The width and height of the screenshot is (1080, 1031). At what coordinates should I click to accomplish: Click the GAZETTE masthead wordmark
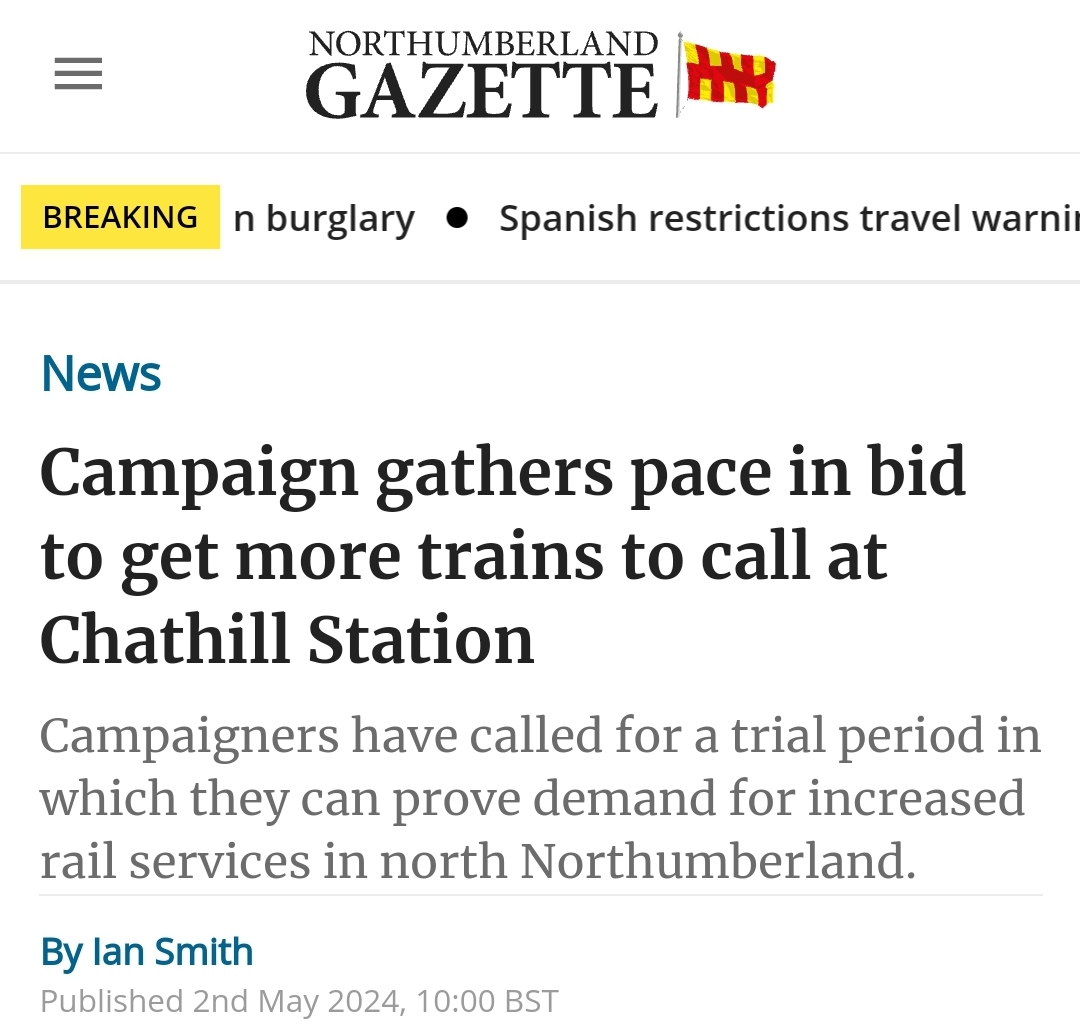tap(482, 90)
